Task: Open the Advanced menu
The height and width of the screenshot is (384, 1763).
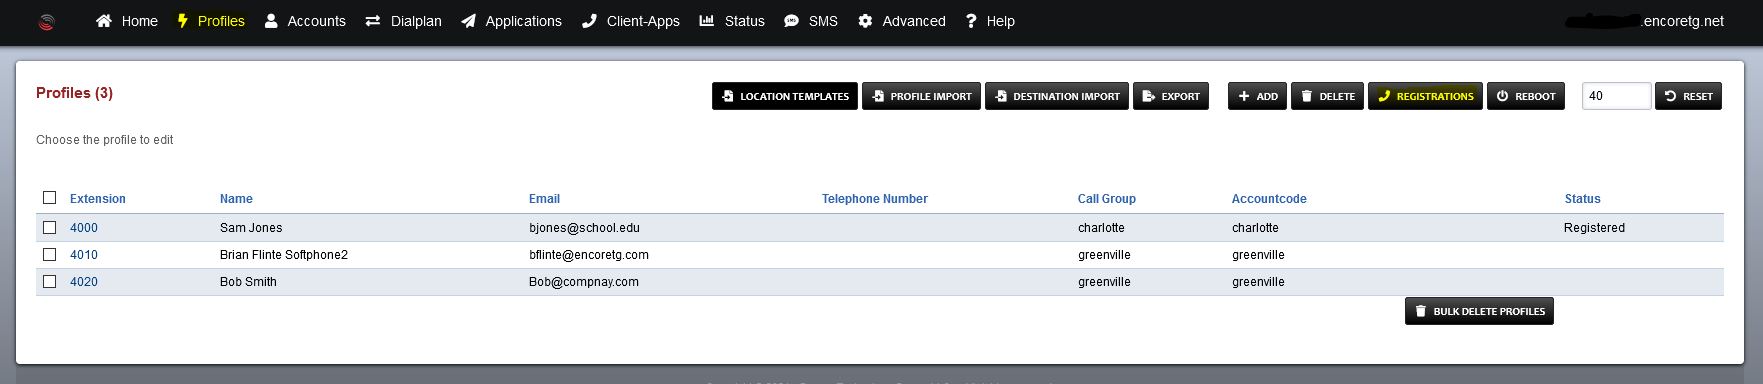Action: (901, 21)
